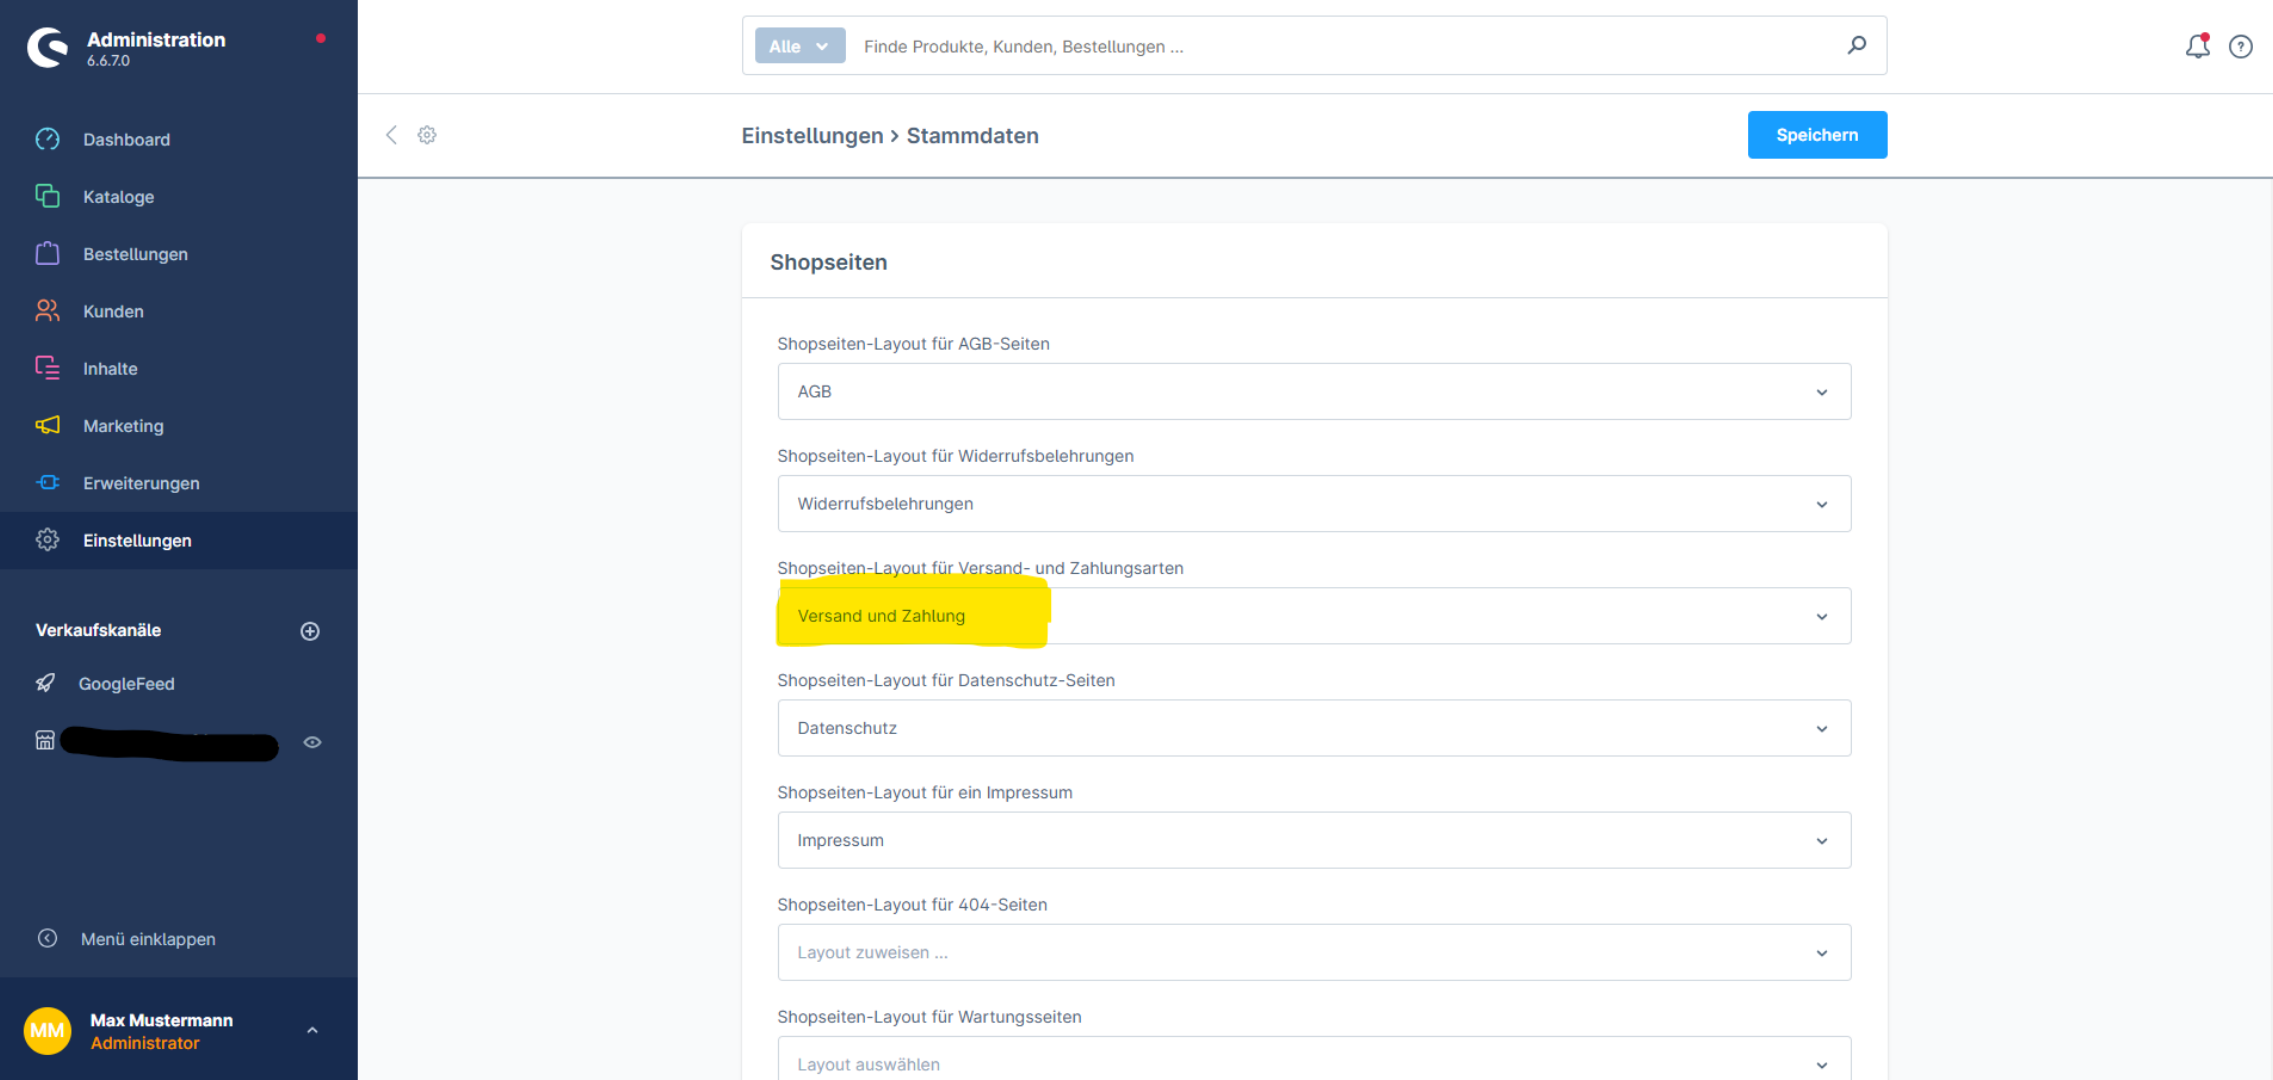Click the Administration title text
This screenshot has width=2273, height=1080.
pos(156,39)
